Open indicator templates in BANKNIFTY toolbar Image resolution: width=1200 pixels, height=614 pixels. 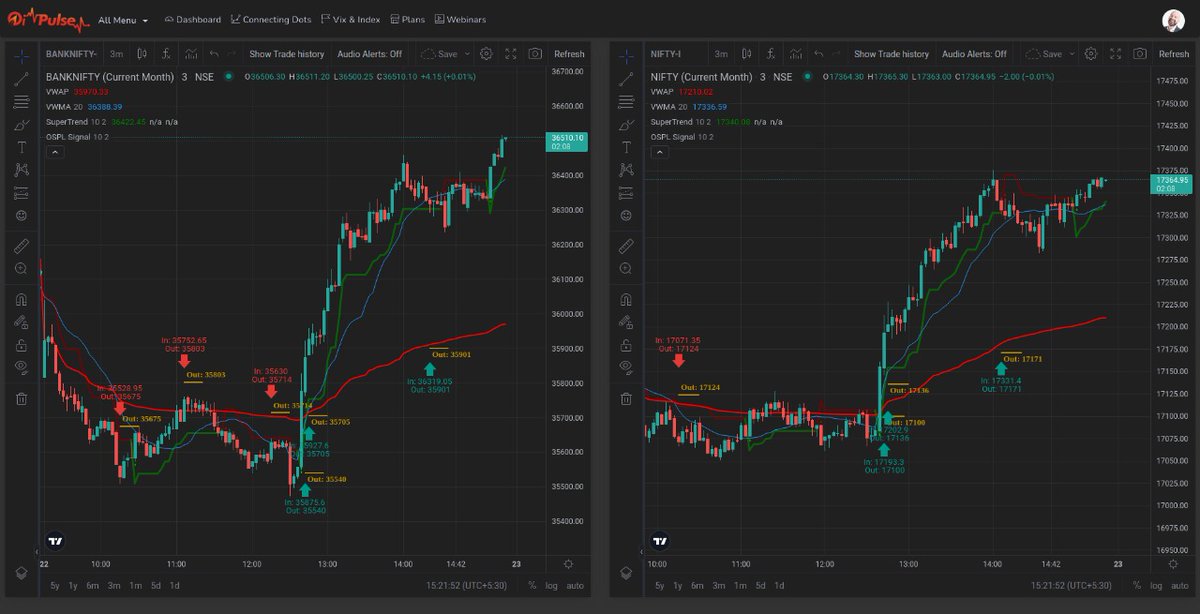[189, 54]
